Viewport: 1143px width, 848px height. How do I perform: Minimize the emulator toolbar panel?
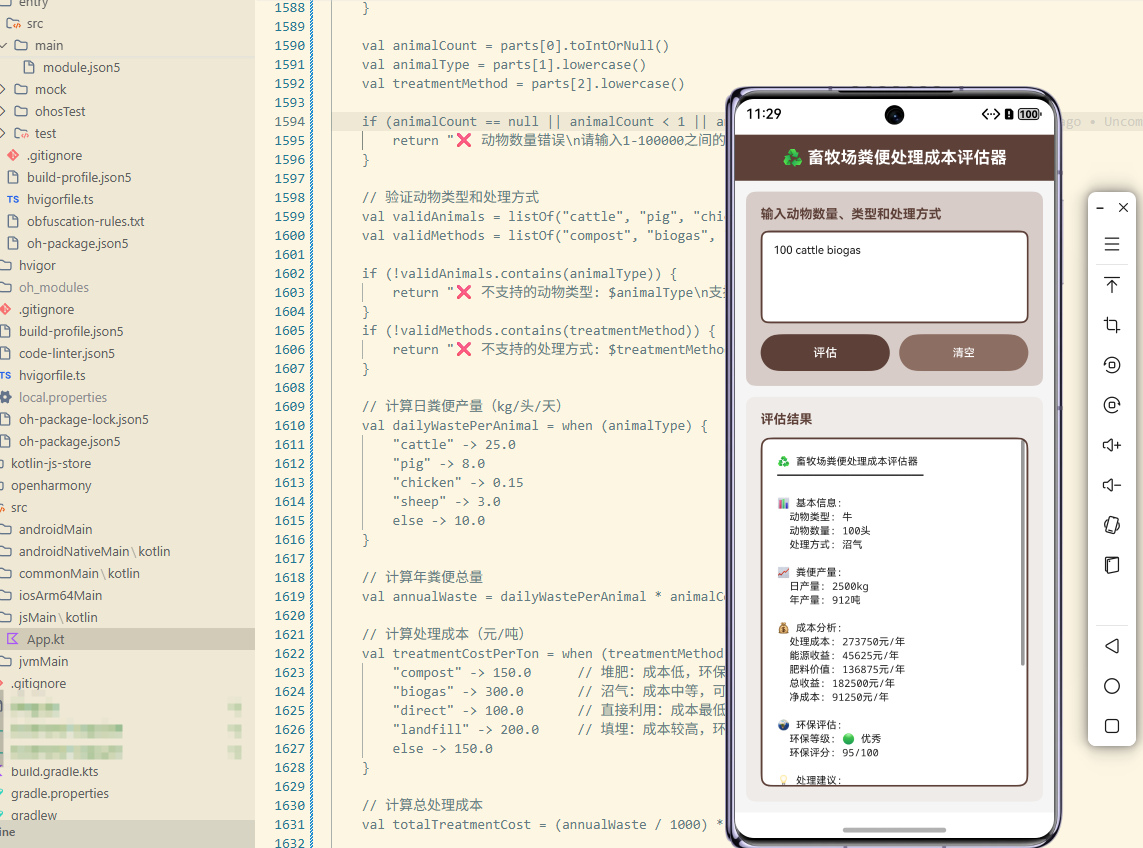tap(1099, 208)
